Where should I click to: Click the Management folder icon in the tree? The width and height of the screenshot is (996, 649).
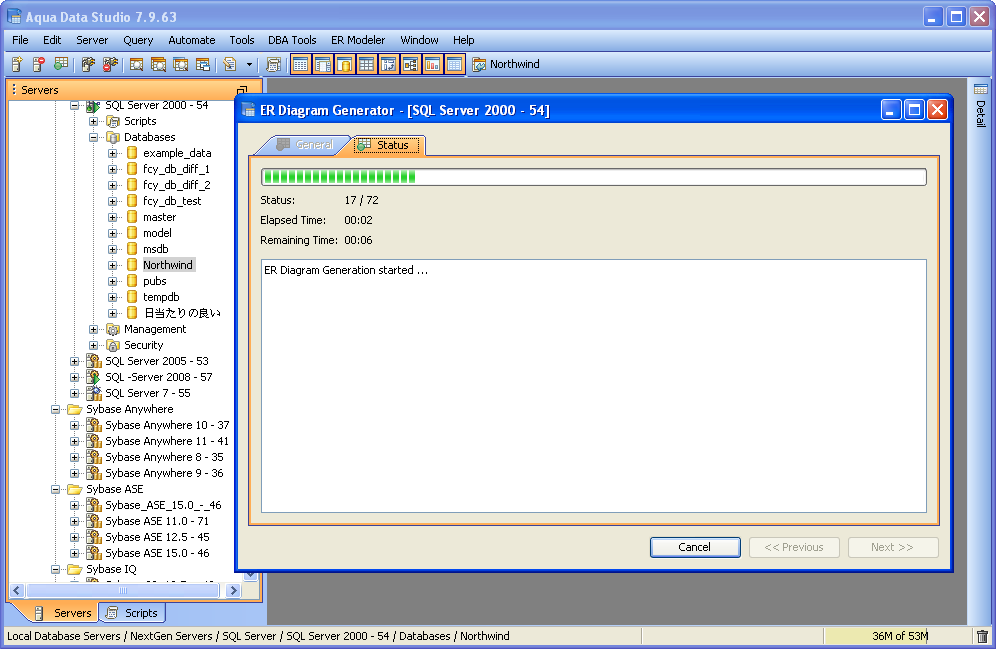[113, 330]
